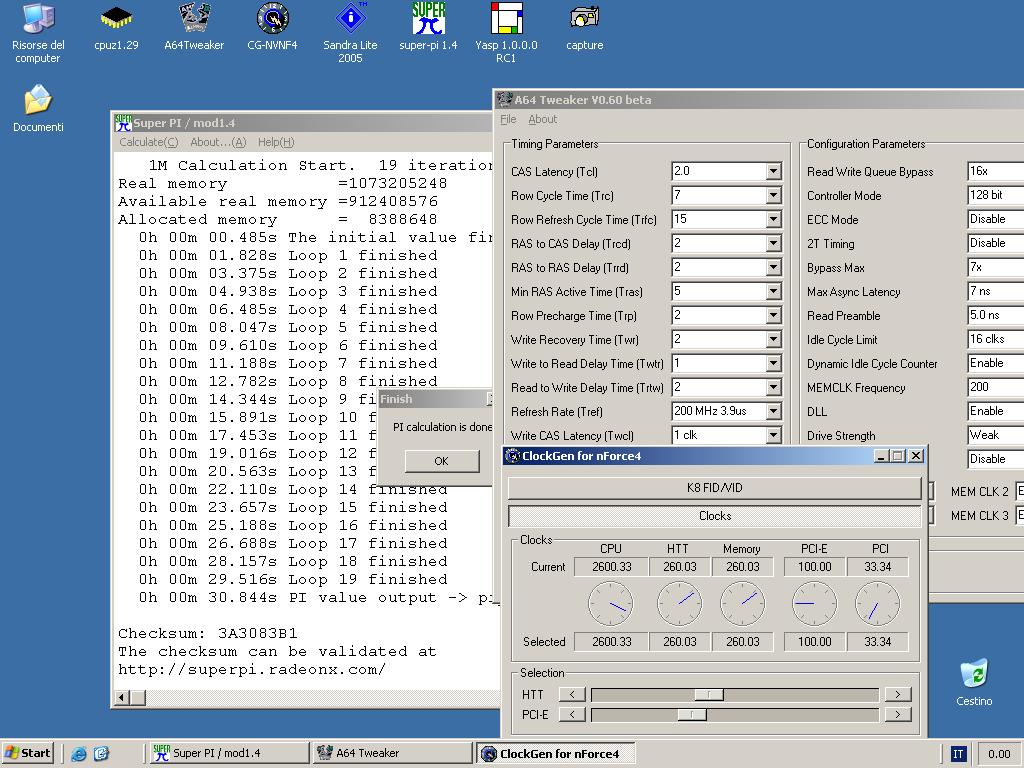Click Super PI horizontal scrollbar left arrow
Screen dimensions: 1024x768
coord(122,697)
